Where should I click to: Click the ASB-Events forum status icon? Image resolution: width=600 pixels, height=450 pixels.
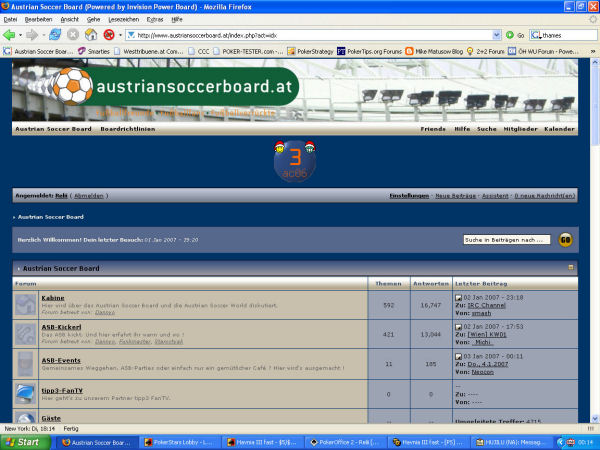26,364
